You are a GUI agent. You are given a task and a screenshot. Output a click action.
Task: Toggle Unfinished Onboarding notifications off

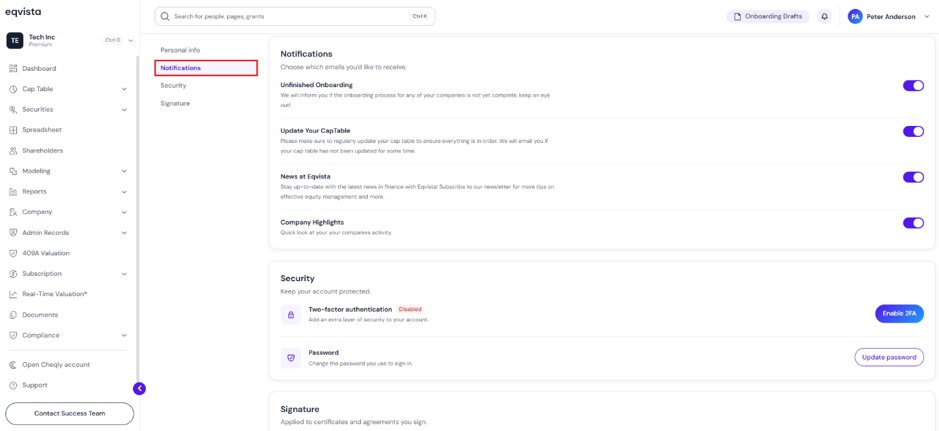[913, 86]
